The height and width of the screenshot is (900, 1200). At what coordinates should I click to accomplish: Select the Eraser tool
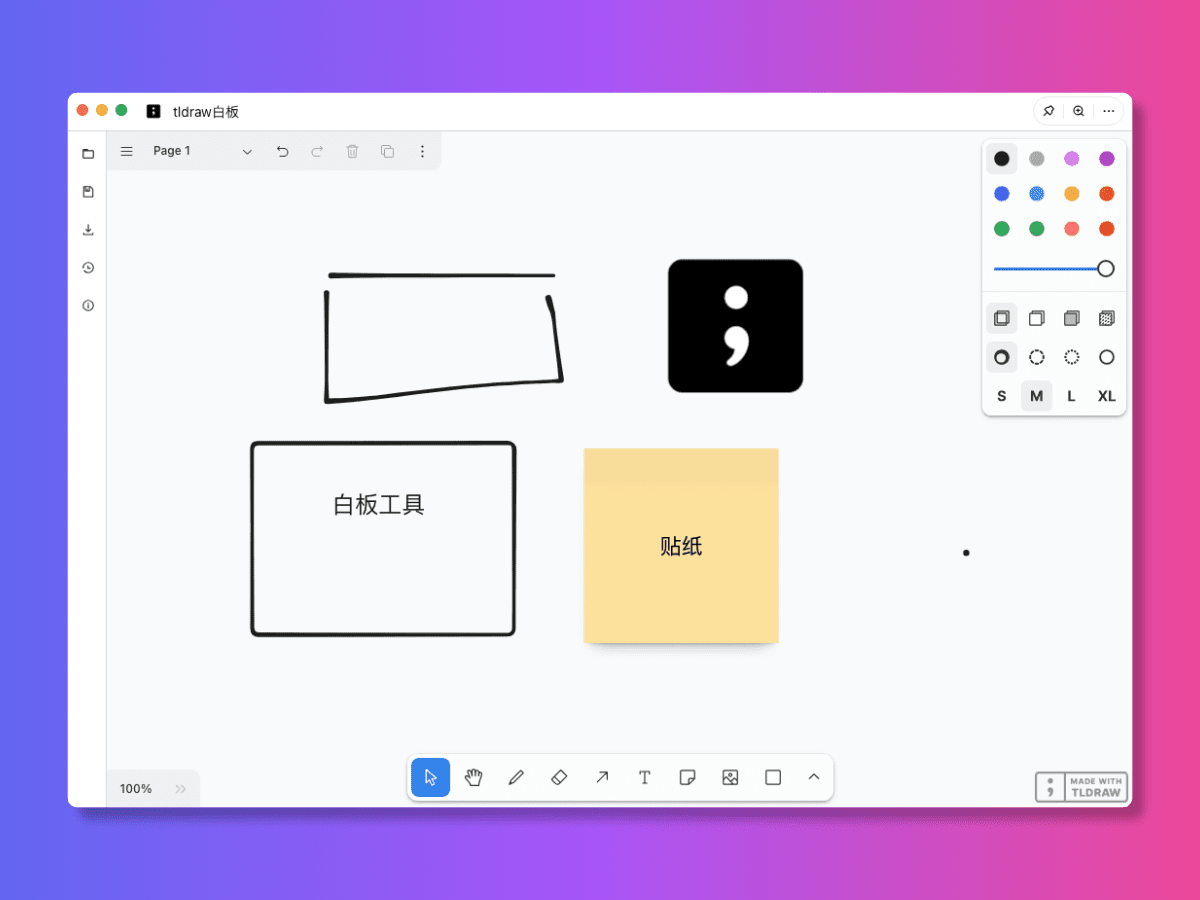point(559,777)
